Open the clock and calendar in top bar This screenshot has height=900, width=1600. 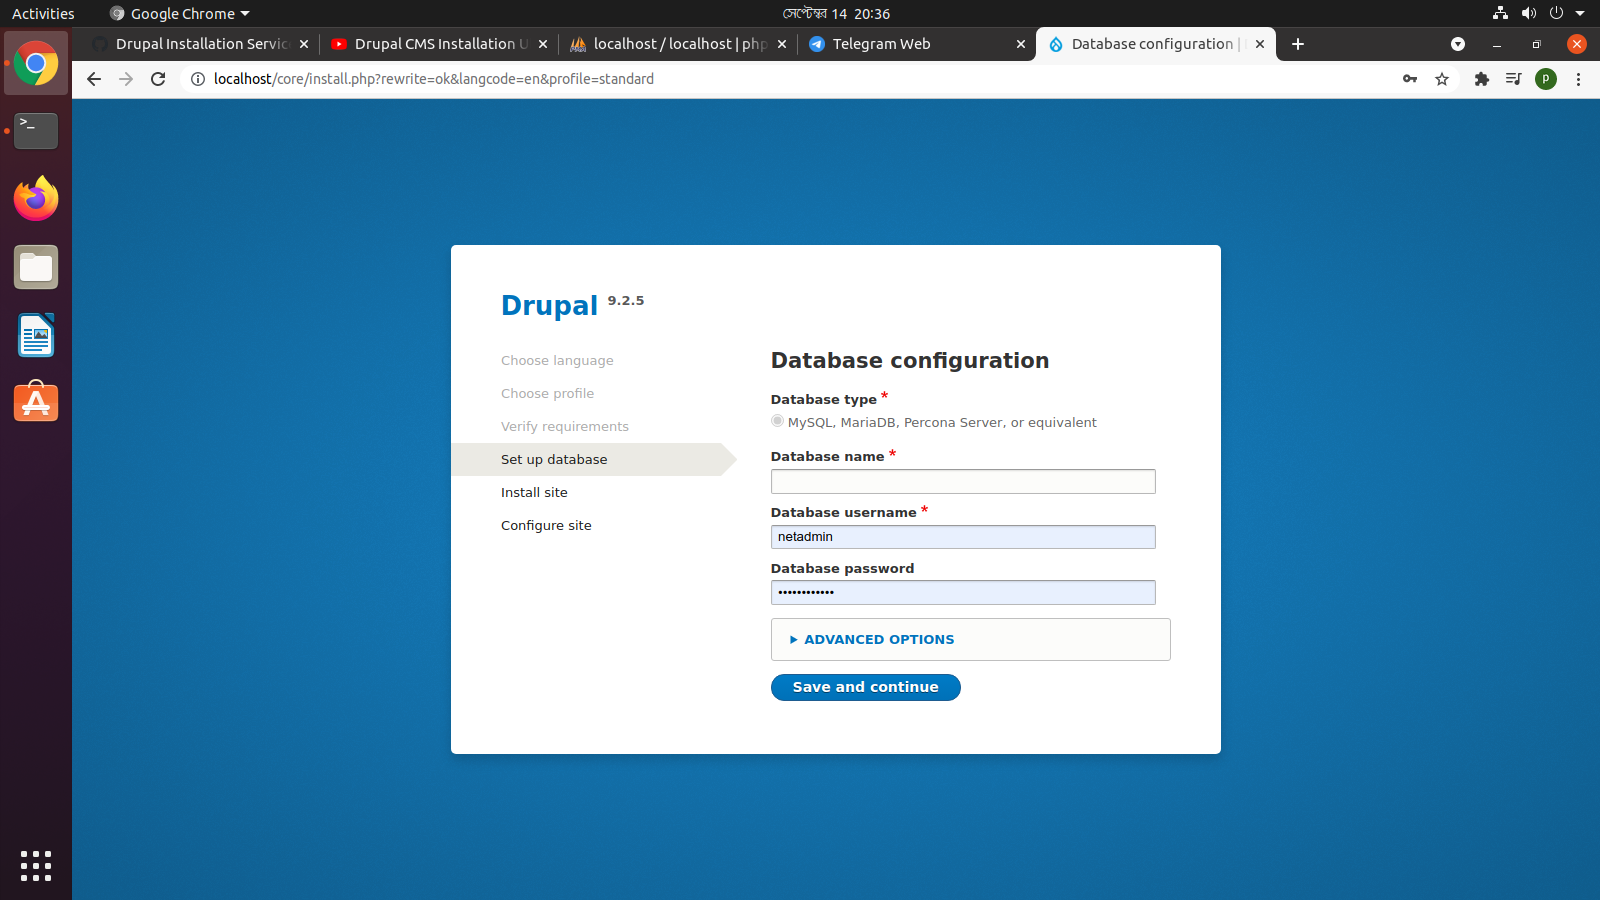(x=836, y=14)
